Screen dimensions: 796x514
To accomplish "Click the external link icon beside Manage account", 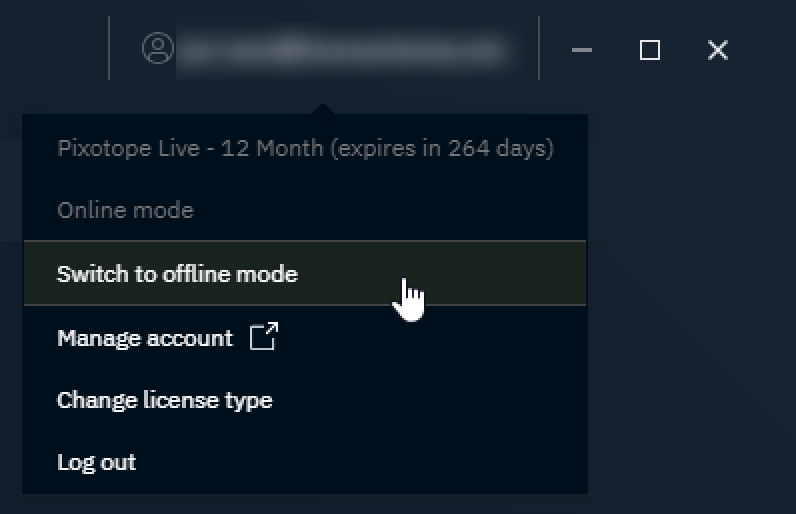I will pyautogui.click(x=263, y=338).
